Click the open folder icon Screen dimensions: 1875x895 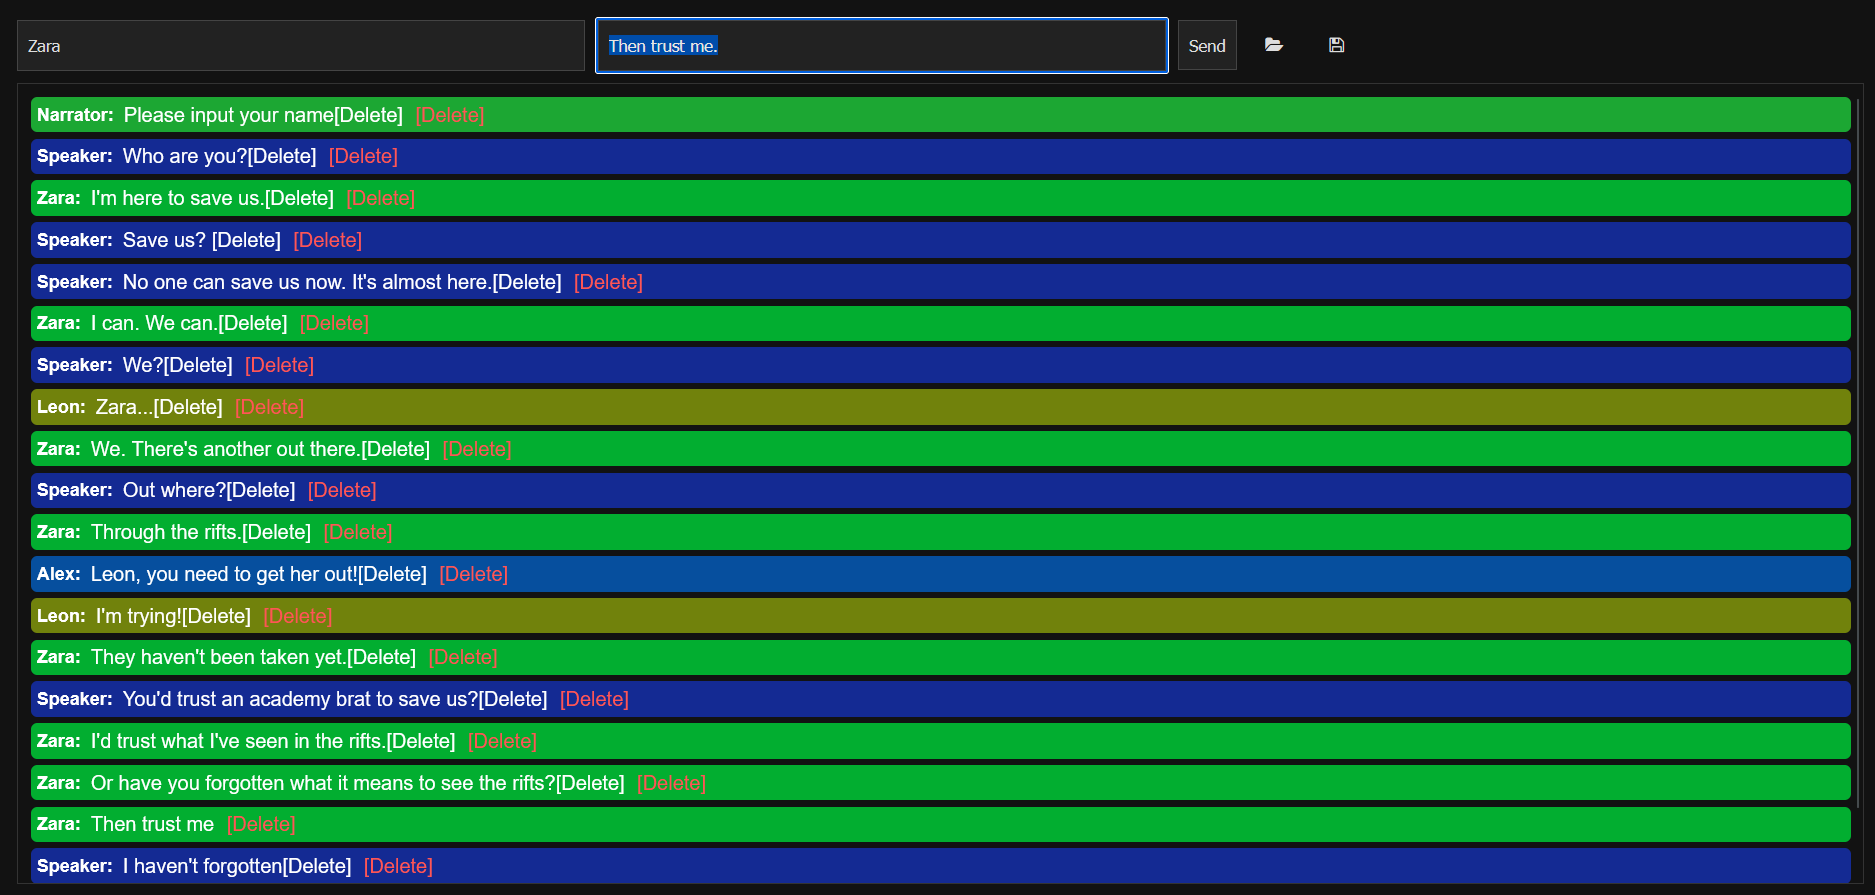tap(1273, 45)
